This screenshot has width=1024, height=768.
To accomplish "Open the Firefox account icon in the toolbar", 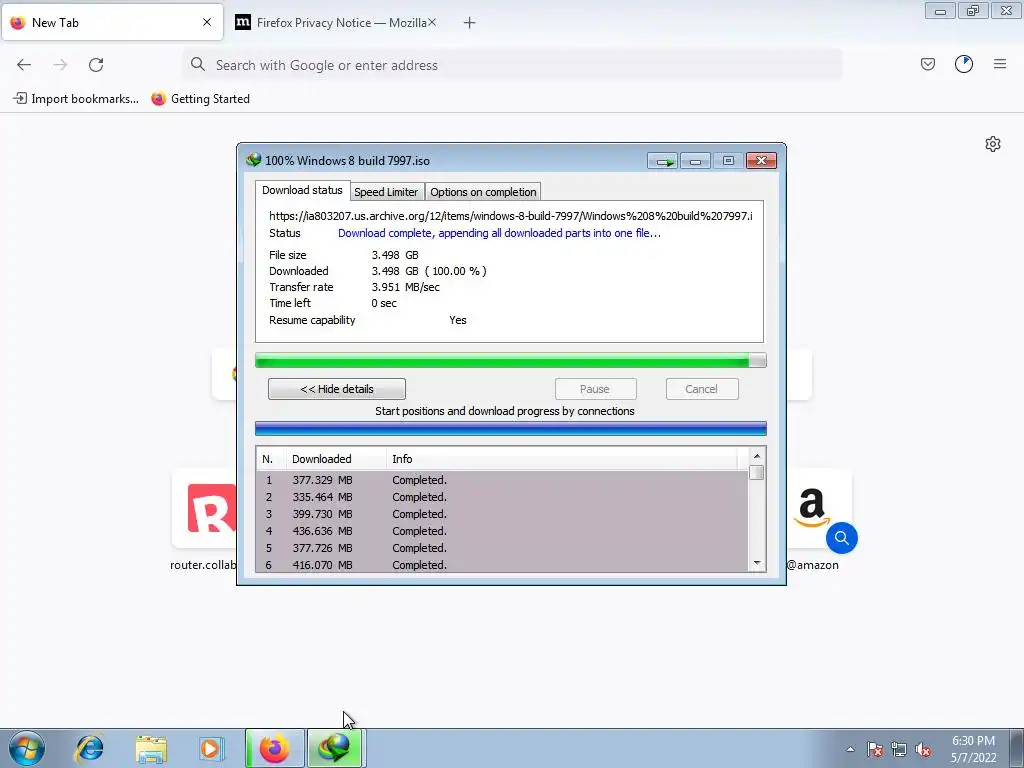I will pyautogui.click(x=964, y=64).
